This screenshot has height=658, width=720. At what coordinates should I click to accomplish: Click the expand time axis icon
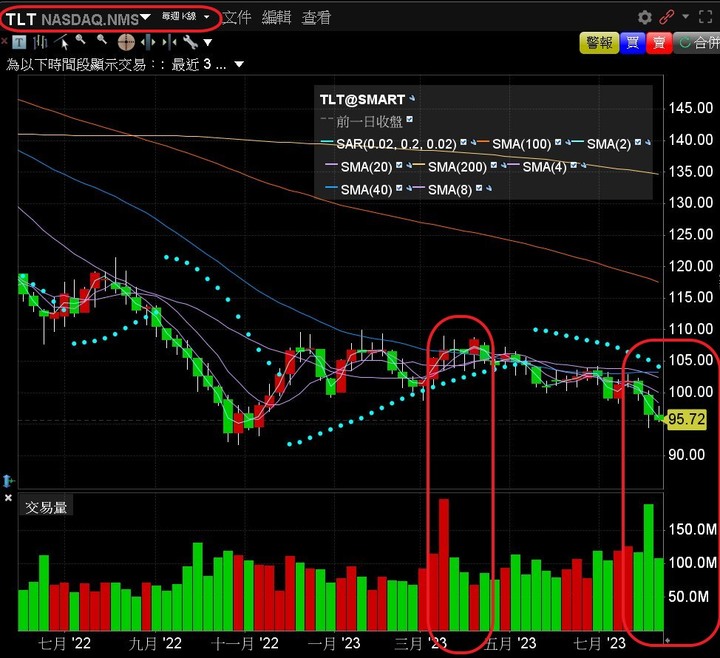(x=148, y=43)
